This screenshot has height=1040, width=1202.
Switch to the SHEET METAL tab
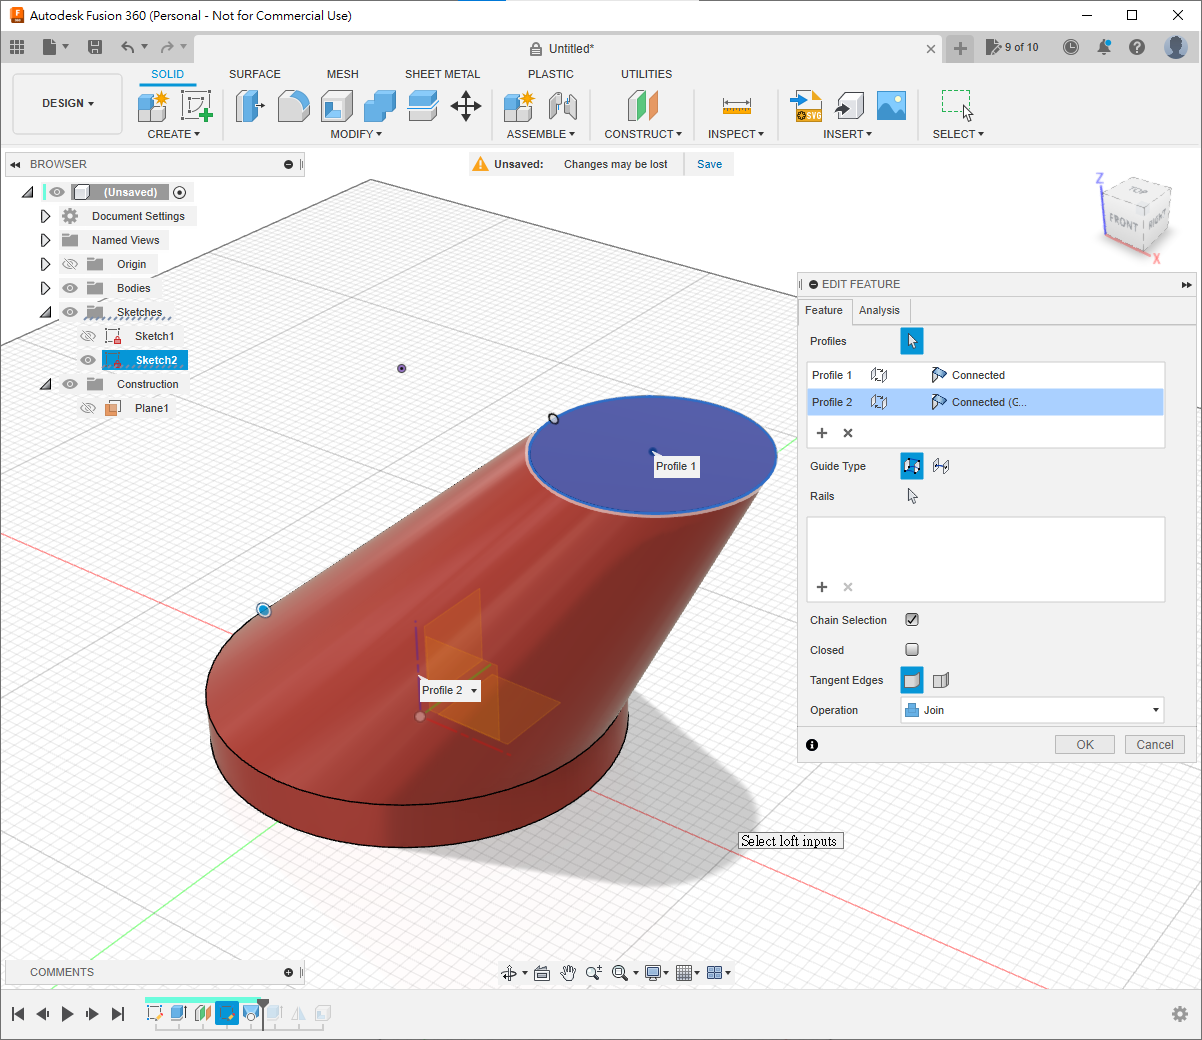[442, 74]
